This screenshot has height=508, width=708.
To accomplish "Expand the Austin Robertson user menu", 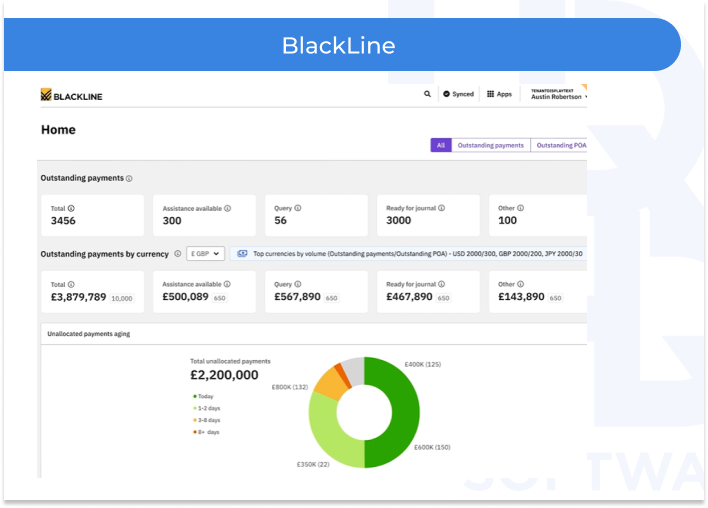I will pos(559,94).
